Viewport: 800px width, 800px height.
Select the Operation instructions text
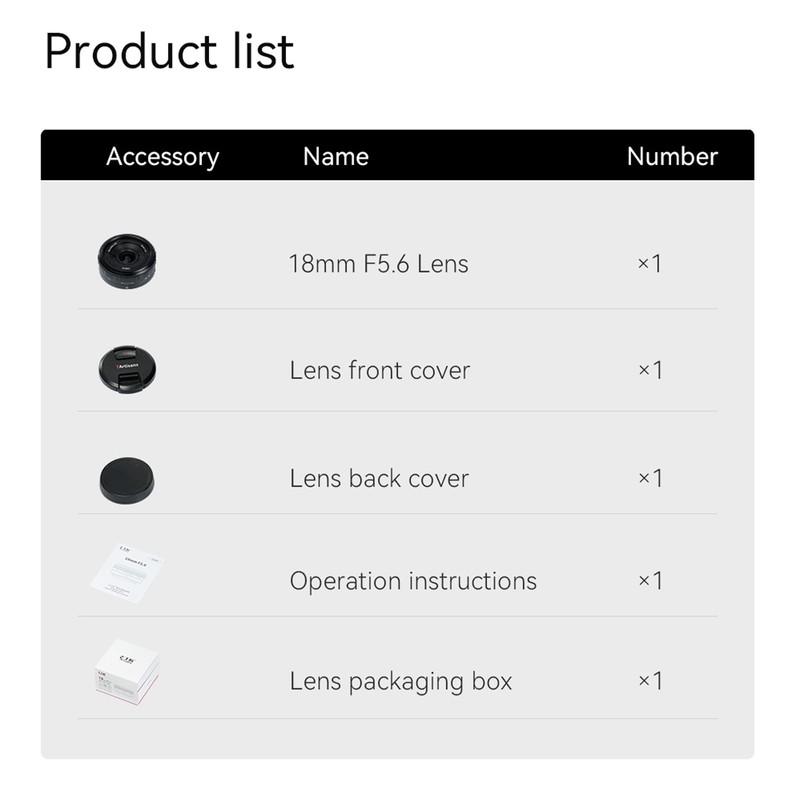(x=413, y=581)
